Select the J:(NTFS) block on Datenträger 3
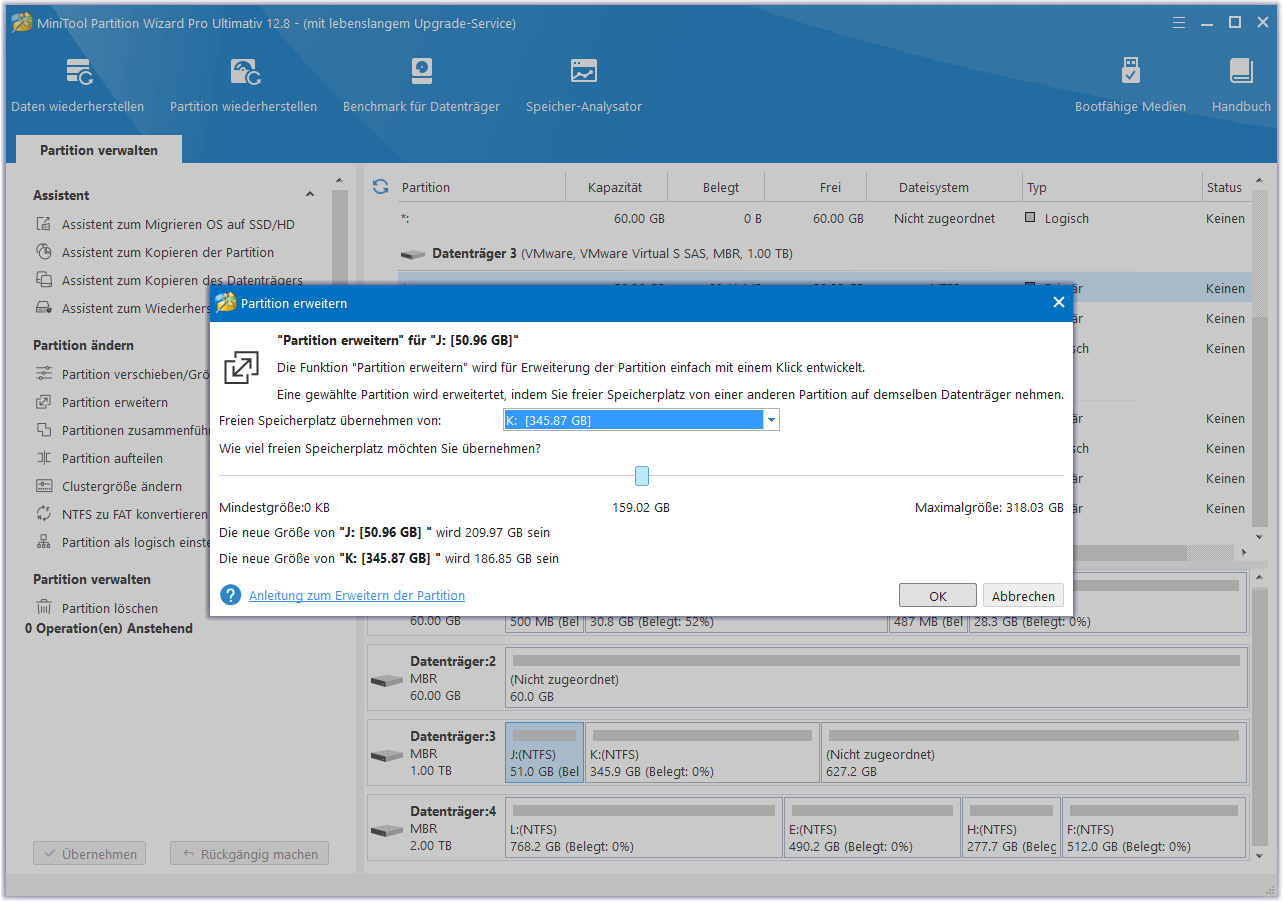 point(544,753)
